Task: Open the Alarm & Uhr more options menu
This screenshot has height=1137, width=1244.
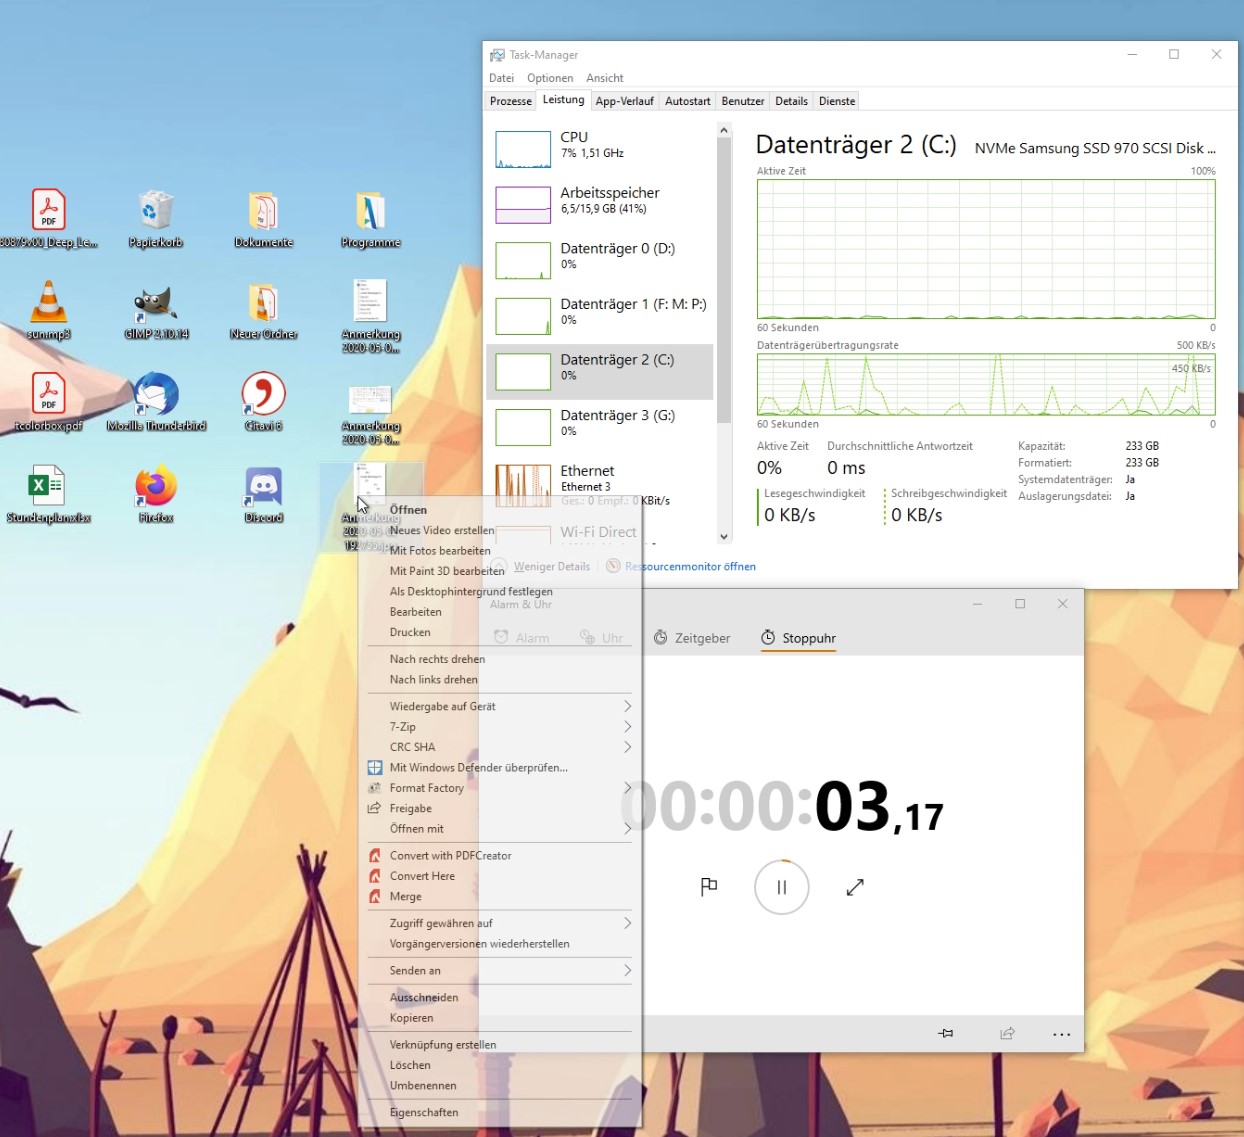Action: [x=1062, y=1034]
